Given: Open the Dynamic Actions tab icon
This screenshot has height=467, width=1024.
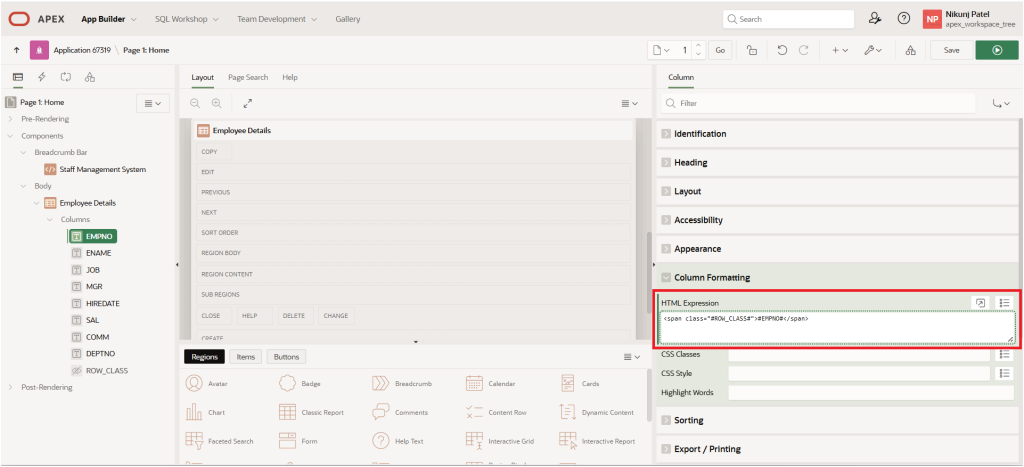Looking at the screenshot, I should pyautogui.click(x=41, y=77).
